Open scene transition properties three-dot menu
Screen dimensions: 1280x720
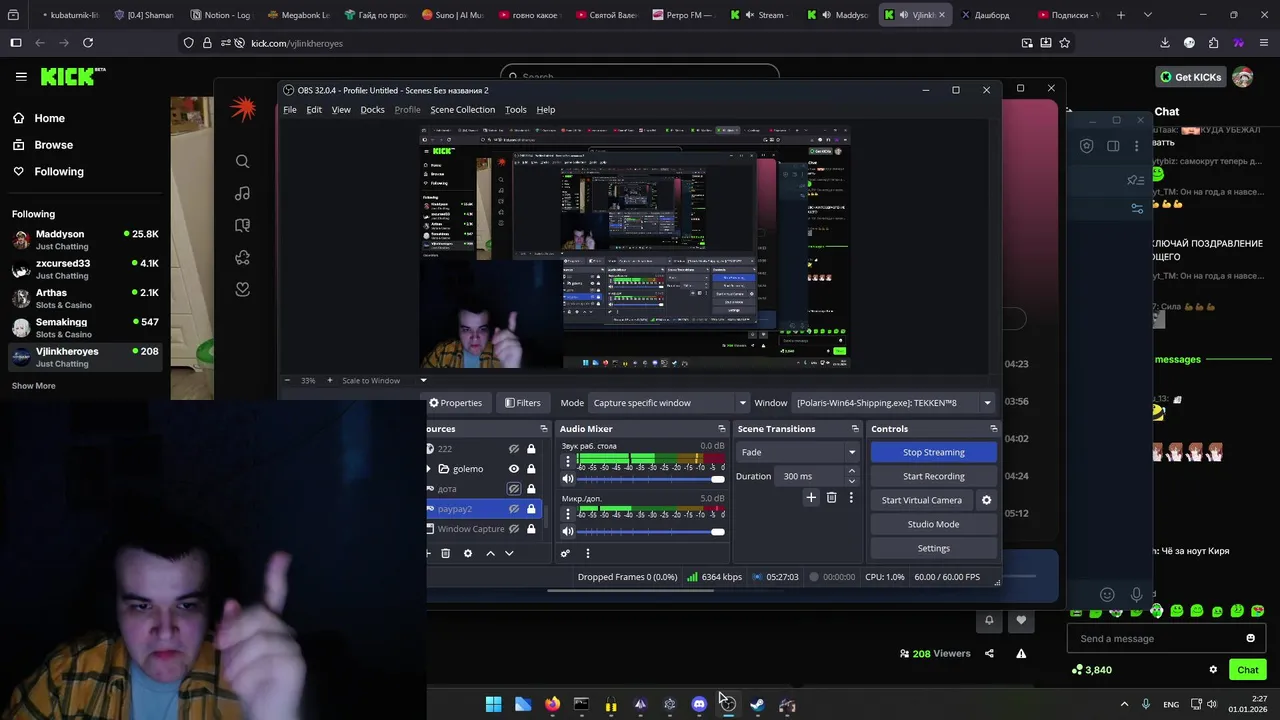point(851,497)
